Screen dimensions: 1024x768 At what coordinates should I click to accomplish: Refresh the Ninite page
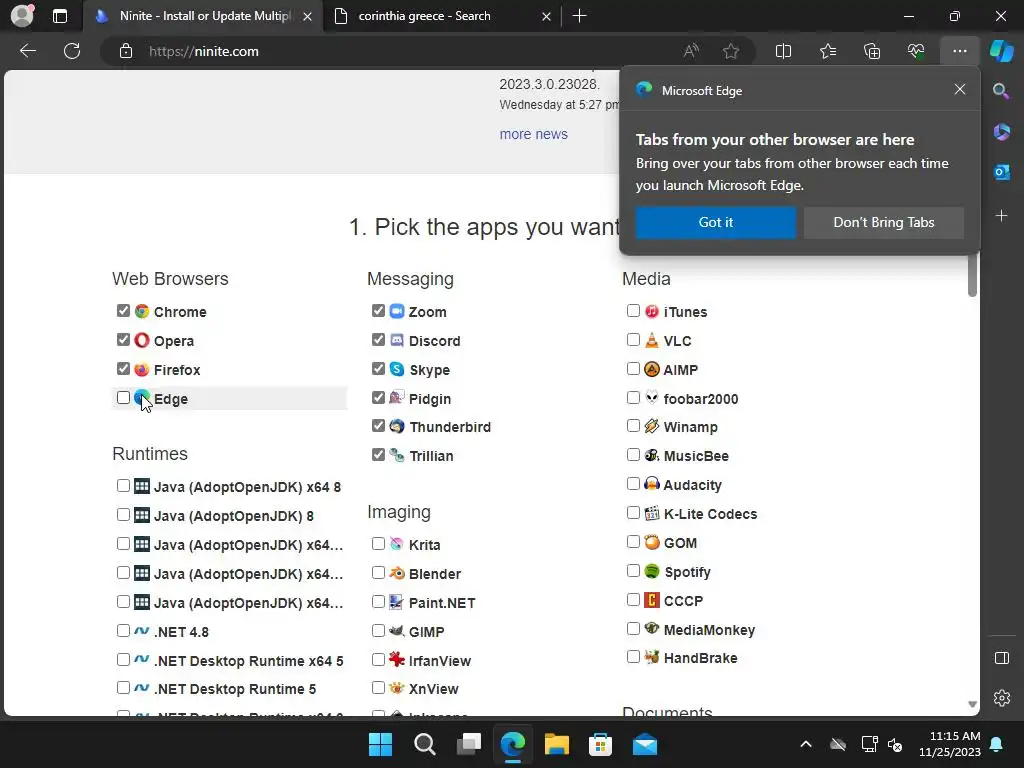click(72, 51)
